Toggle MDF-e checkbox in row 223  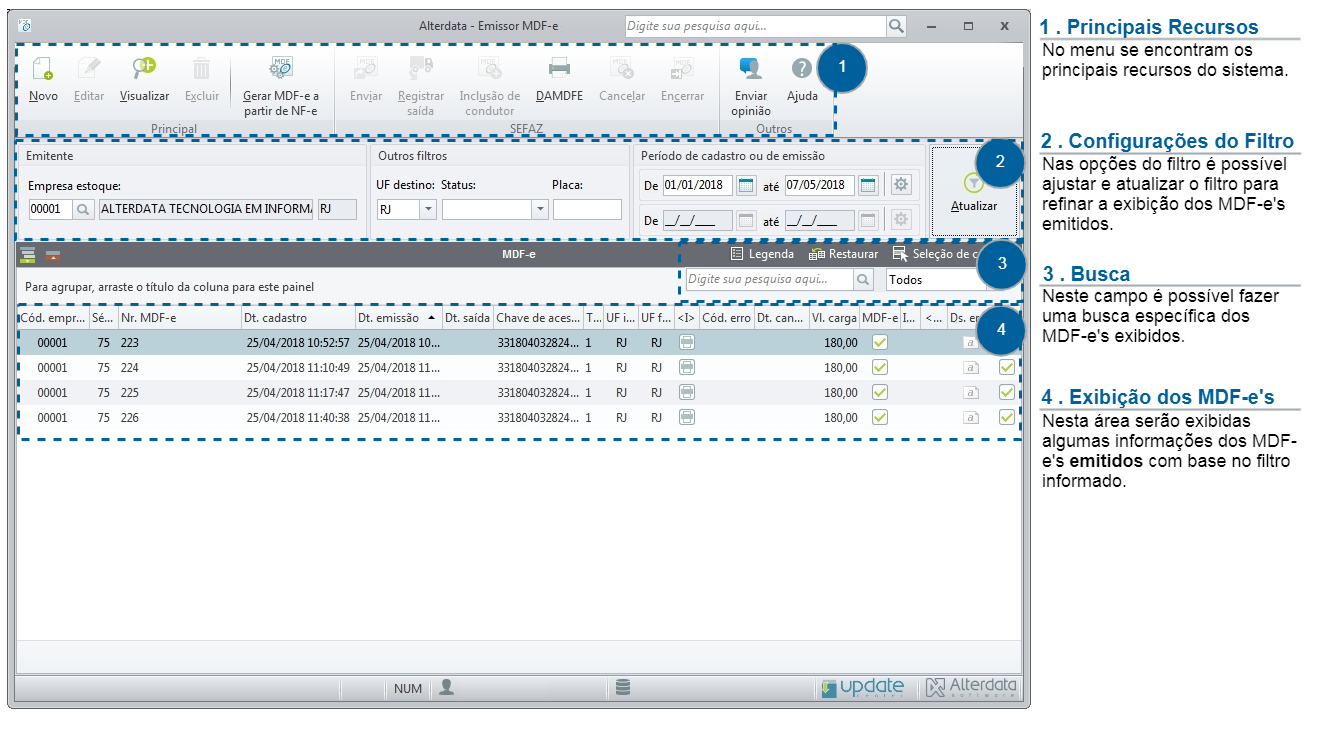pos(880,342)
